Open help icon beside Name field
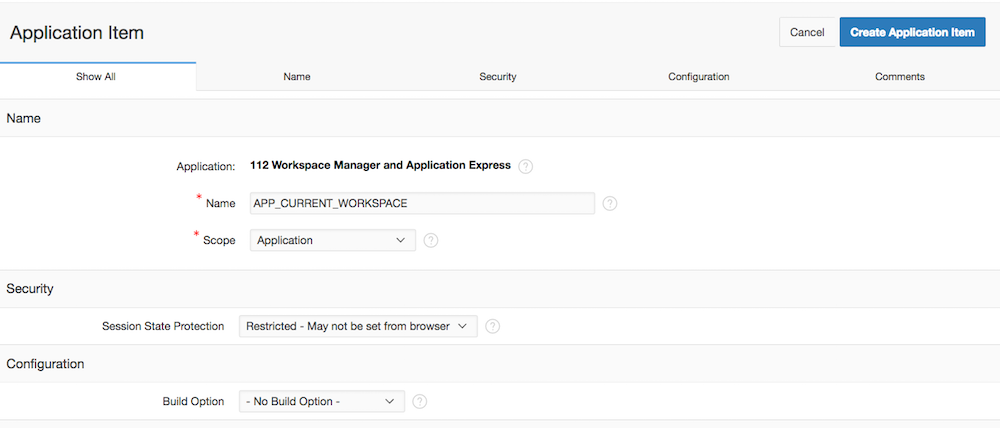The height and width of the screenshot is (428, 1000). [610, 203]
